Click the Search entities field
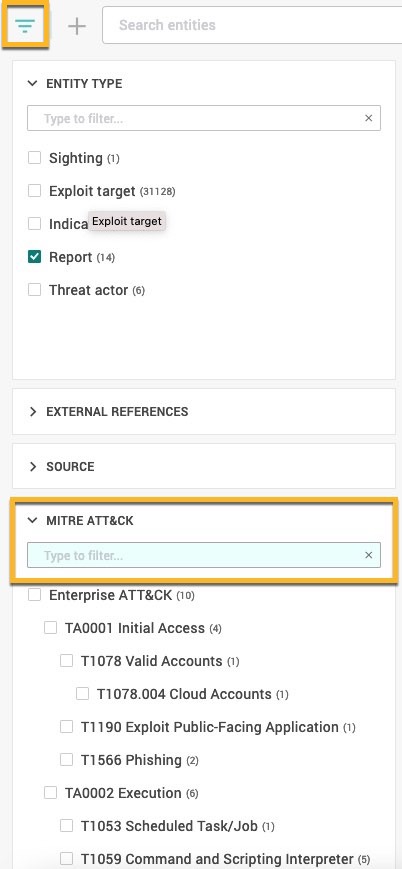402x869 pixels. click(x=252, y=25)
